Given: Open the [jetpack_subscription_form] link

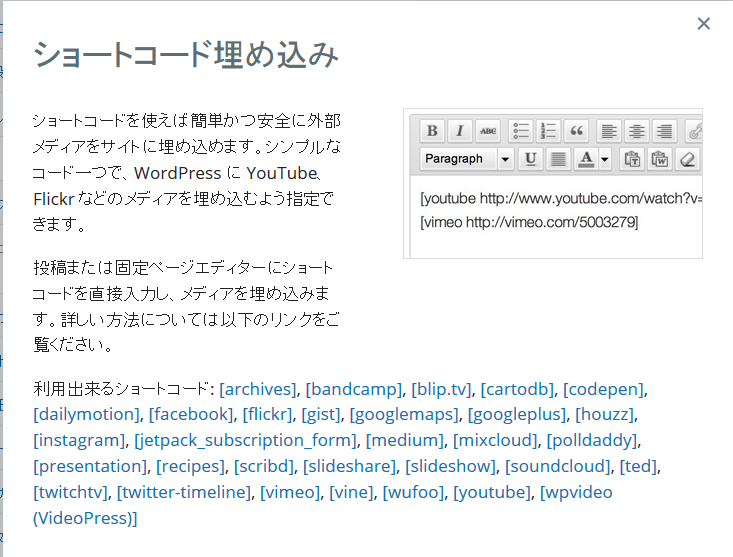Looking at the screenshot, I should 245,440.
